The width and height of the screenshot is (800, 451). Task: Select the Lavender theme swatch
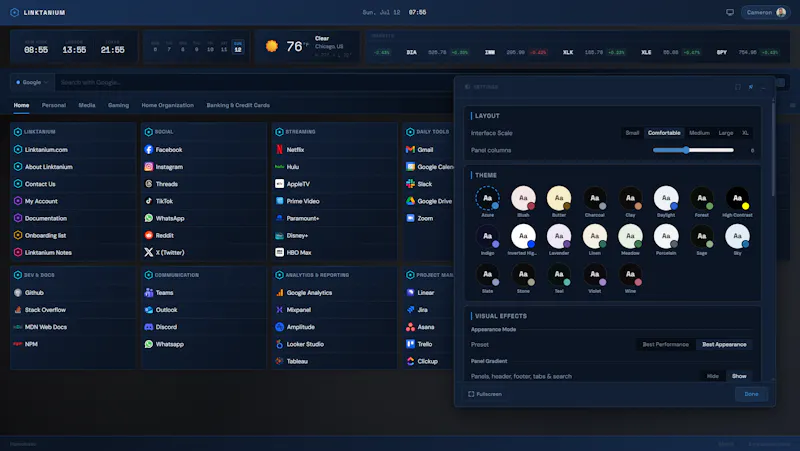coord(559,239)
